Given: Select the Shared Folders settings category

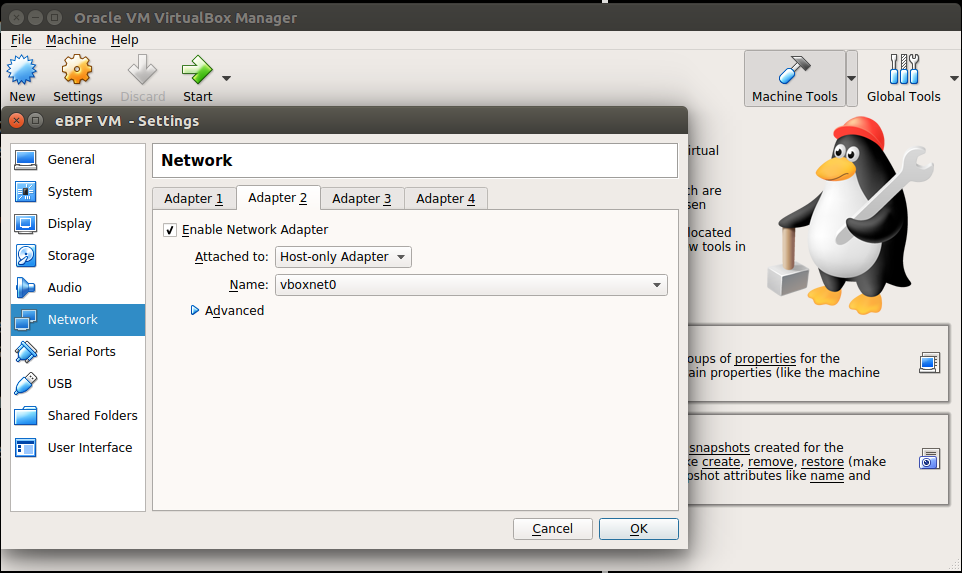Looking at the screenshot, I should (x=78, y=415).
